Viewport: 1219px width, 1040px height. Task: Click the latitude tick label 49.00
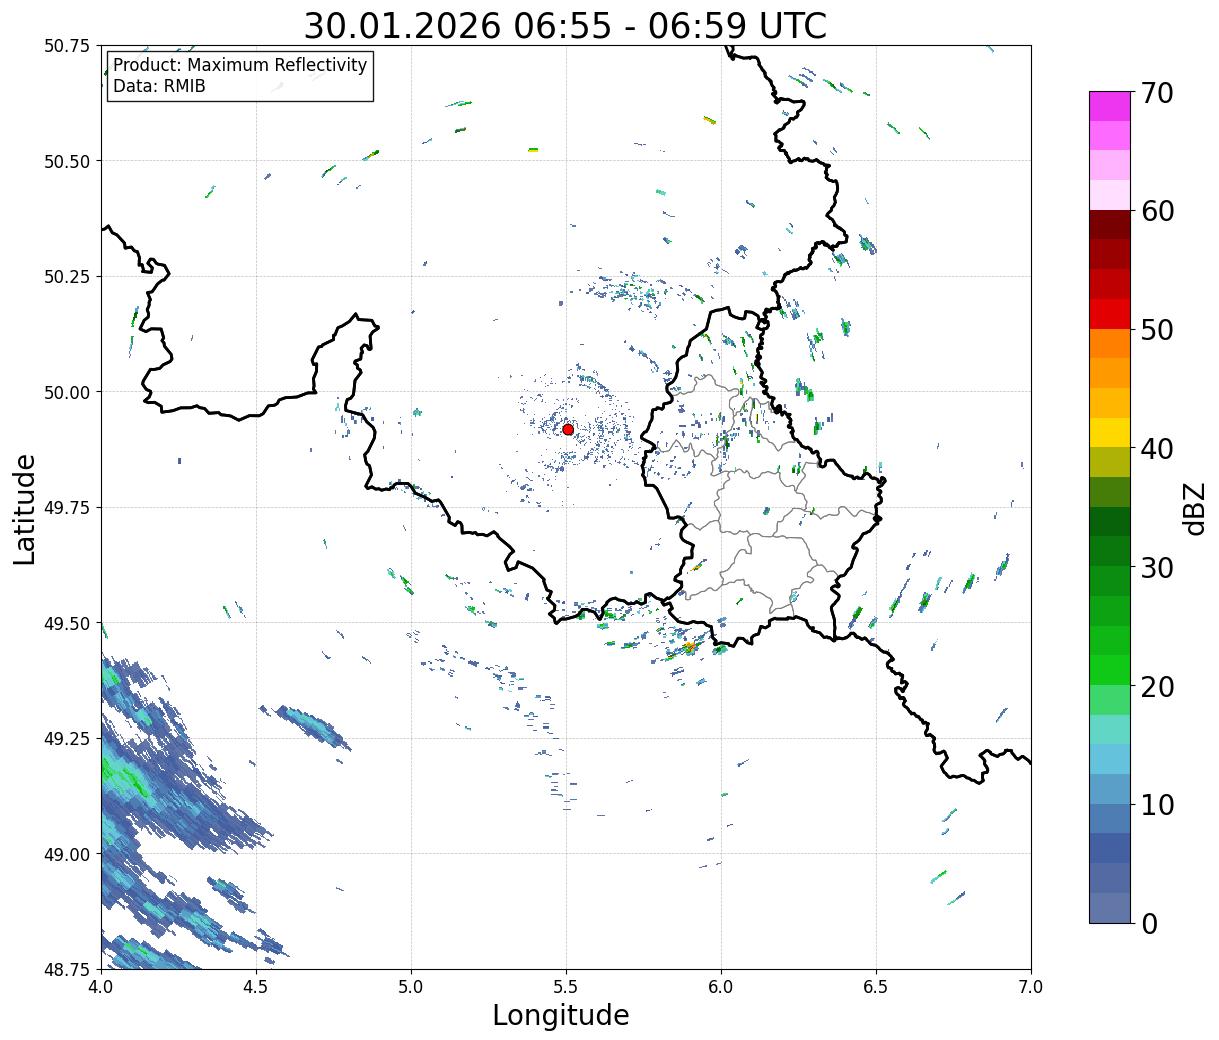point(67,854)
